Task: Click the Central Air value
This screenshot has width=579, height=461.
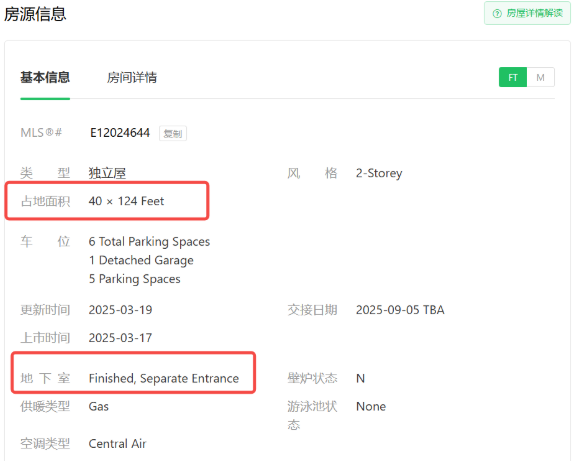Action: click(x=117, y=443)
